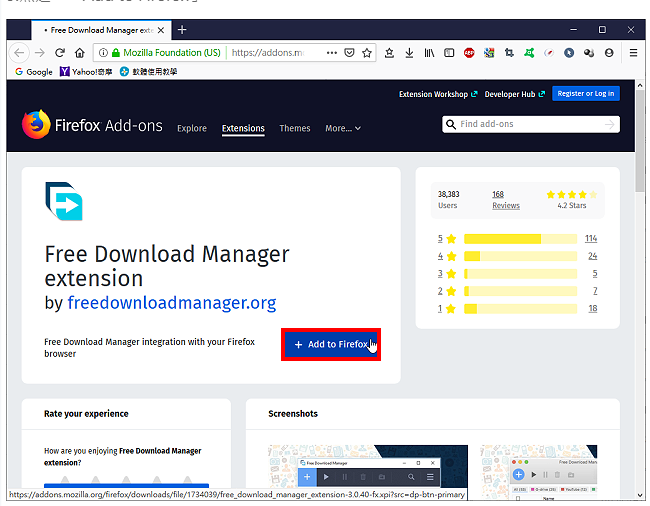Click the 5-star rating progress bar

(520, 239)
